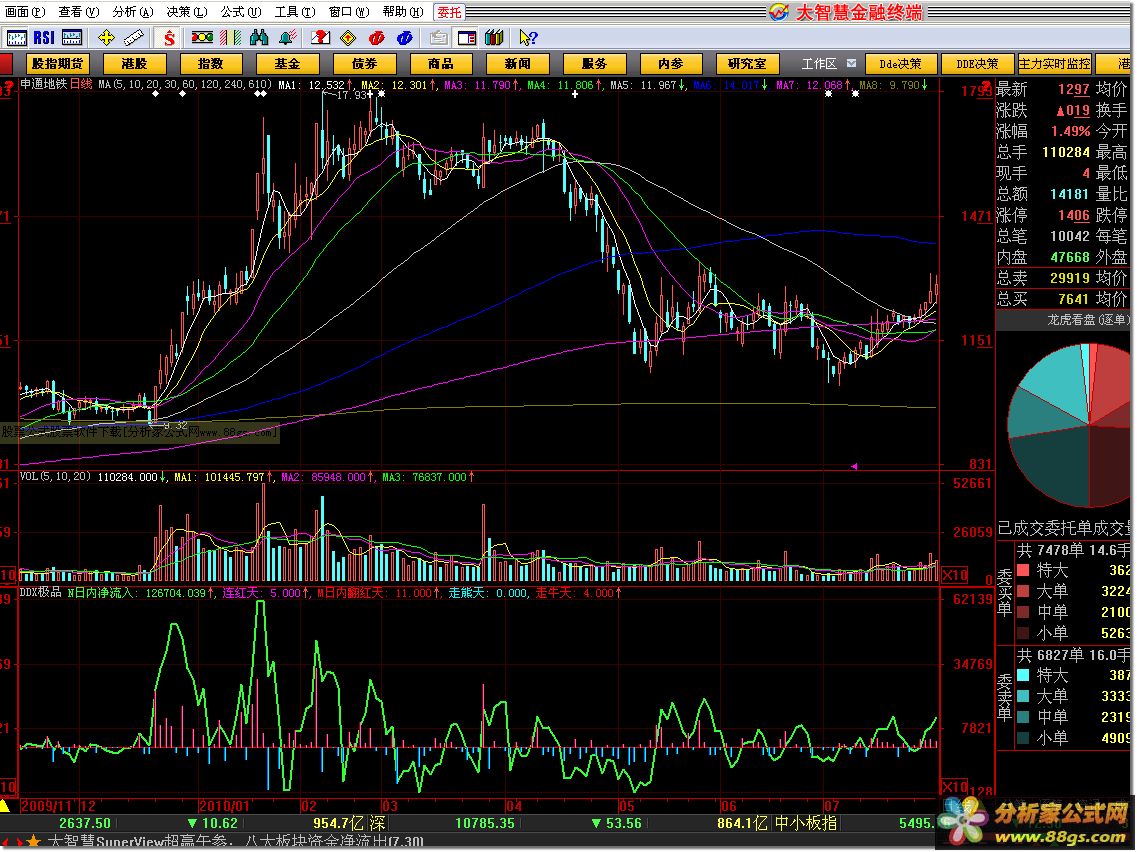Viewport: 1137px width, 852px height.
Task: Click the red-green striped bars icon
Action: pos(231,38)
